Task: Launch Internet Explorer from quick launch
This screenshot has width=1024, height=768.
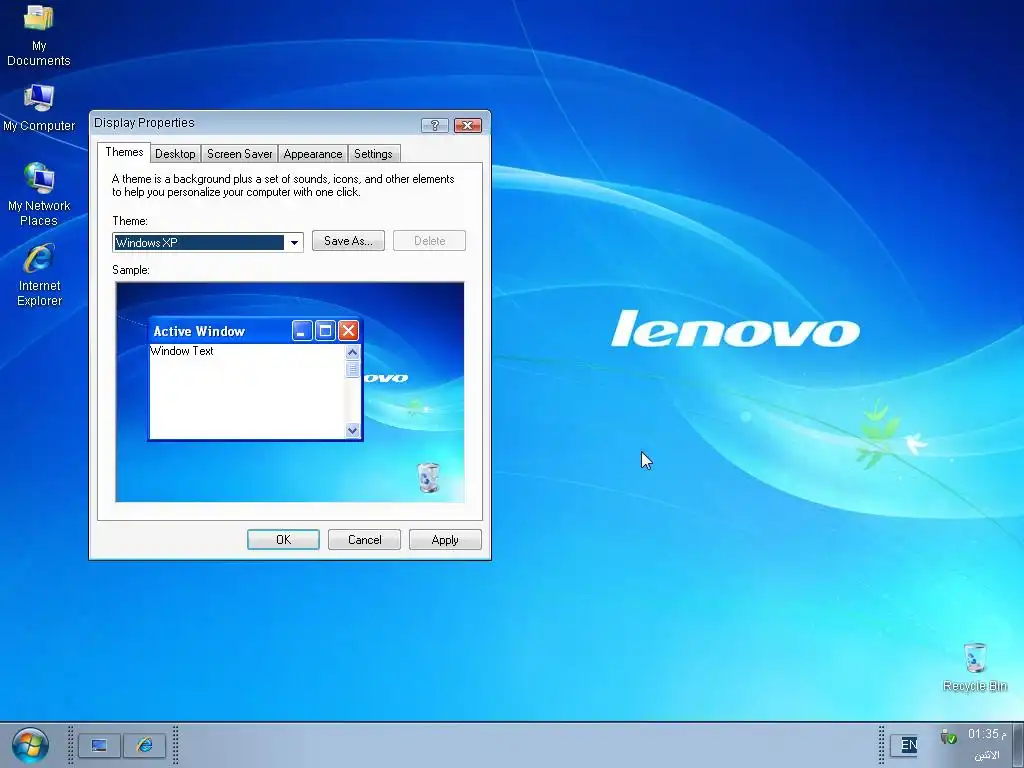Action: (x=144, y=745)
